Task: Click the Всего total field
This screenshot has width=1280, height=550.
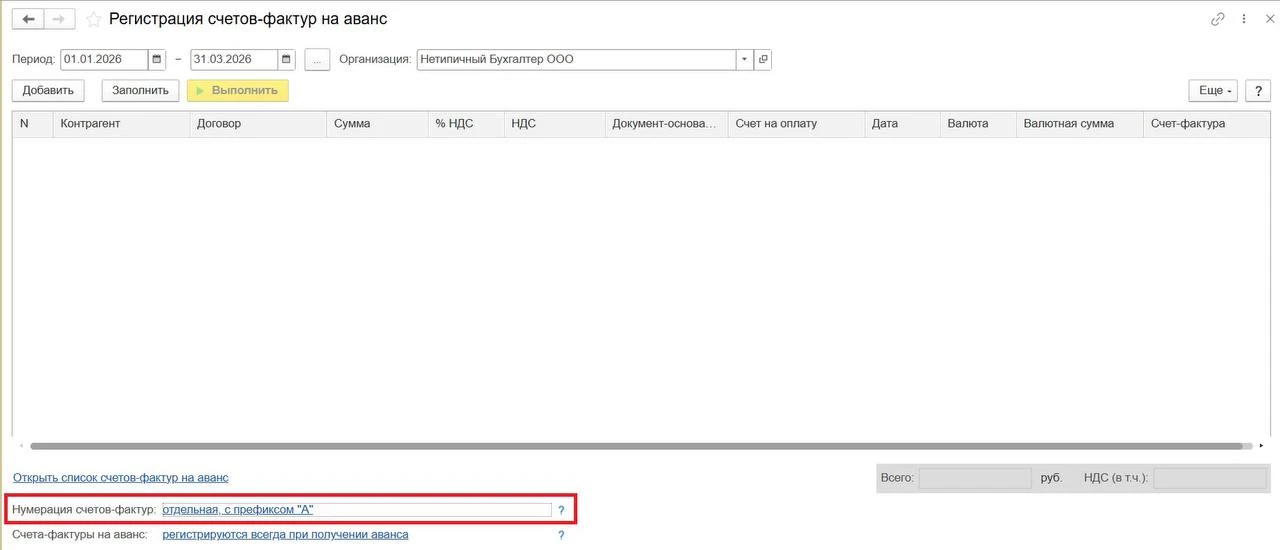Action: (975, 478)
